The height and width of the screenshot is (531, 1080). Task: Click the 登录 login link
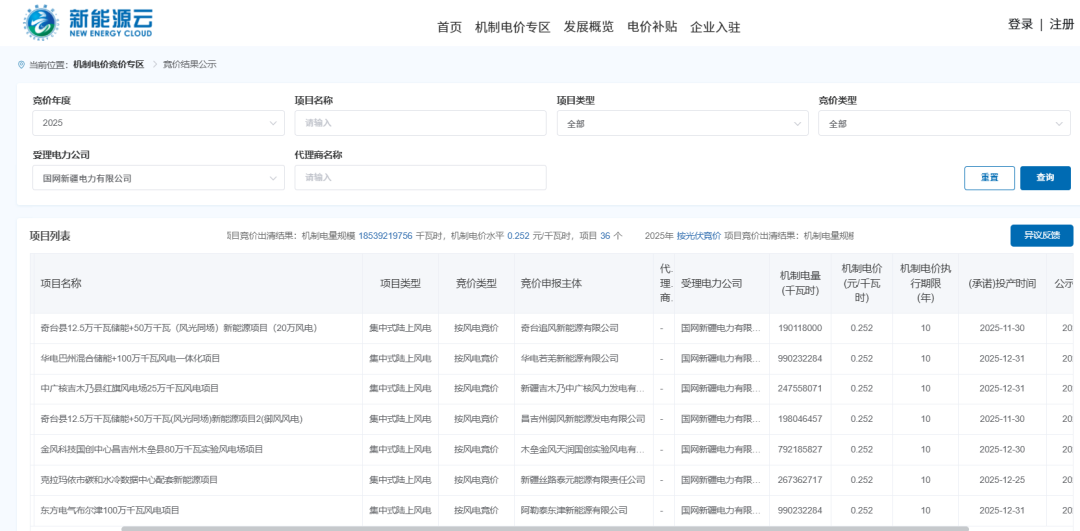[x=1020, y=24]
